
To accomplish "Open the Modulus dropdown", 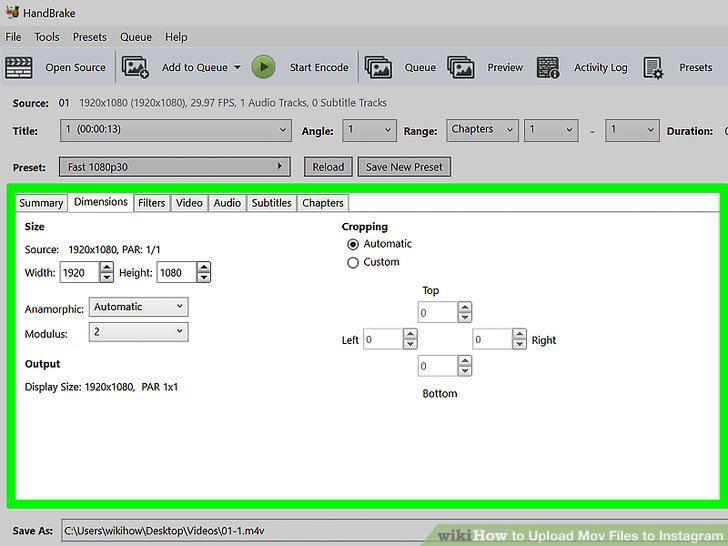I will pyautogui.click(x=138, y=332).
